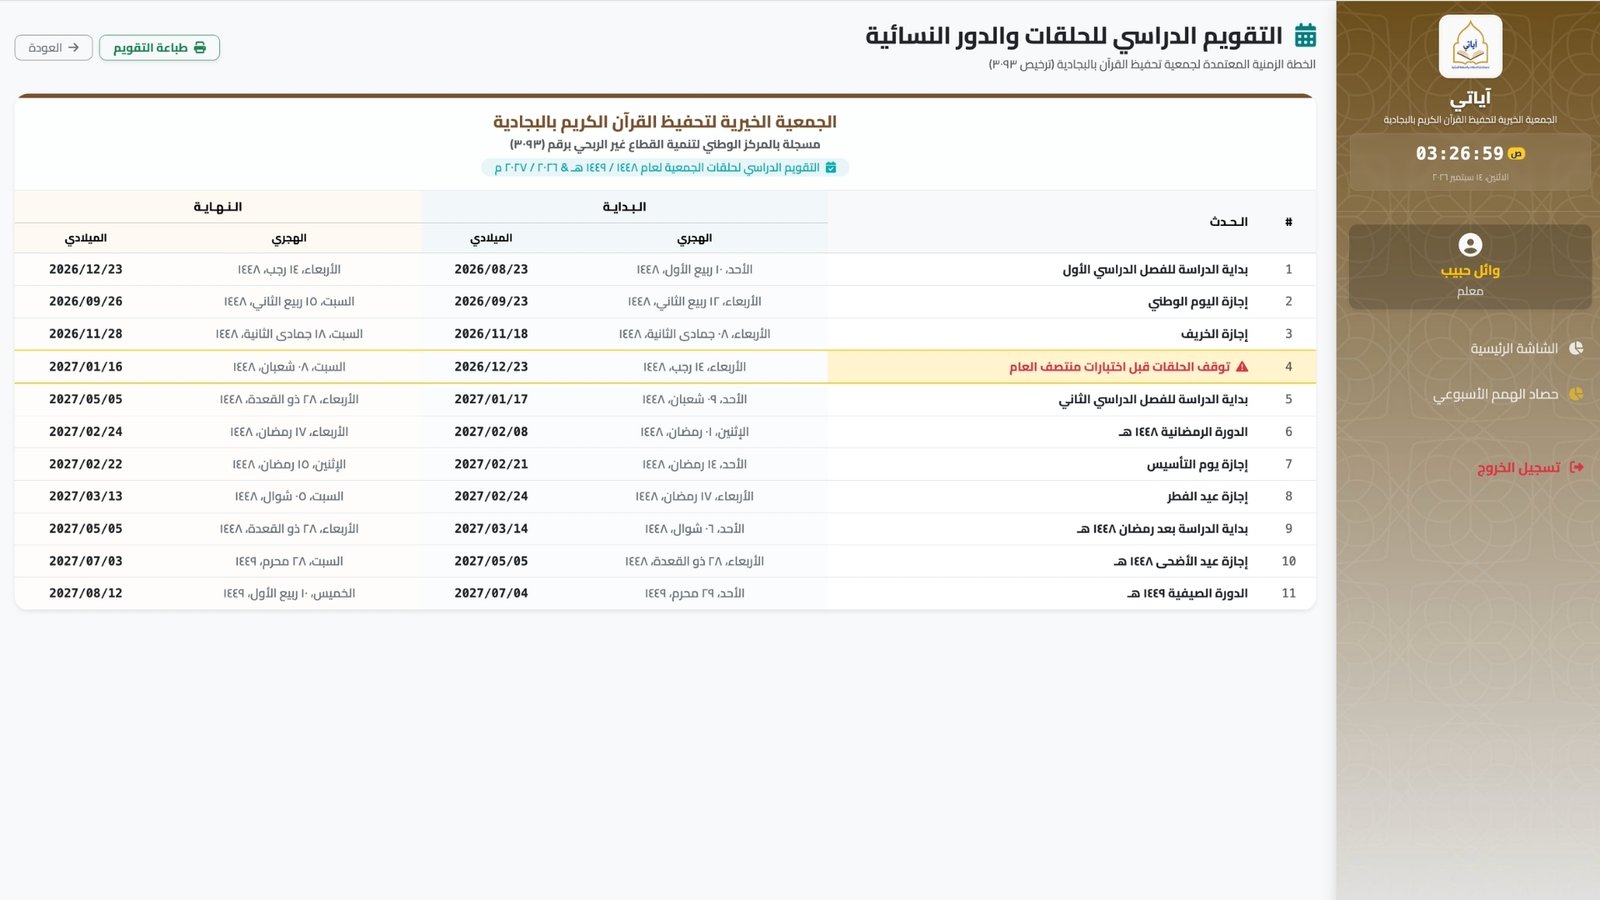1600x900 pixels.
Task: Select highlighted row توقف الحلقات قبل اختبارات منتصف العام
Action: pyautogui.click(x=665, y=367)
